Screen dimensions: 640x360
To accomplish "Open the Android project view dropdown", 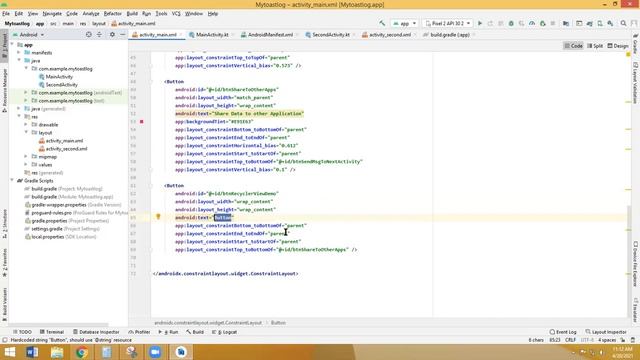I will tap(29, 35).
